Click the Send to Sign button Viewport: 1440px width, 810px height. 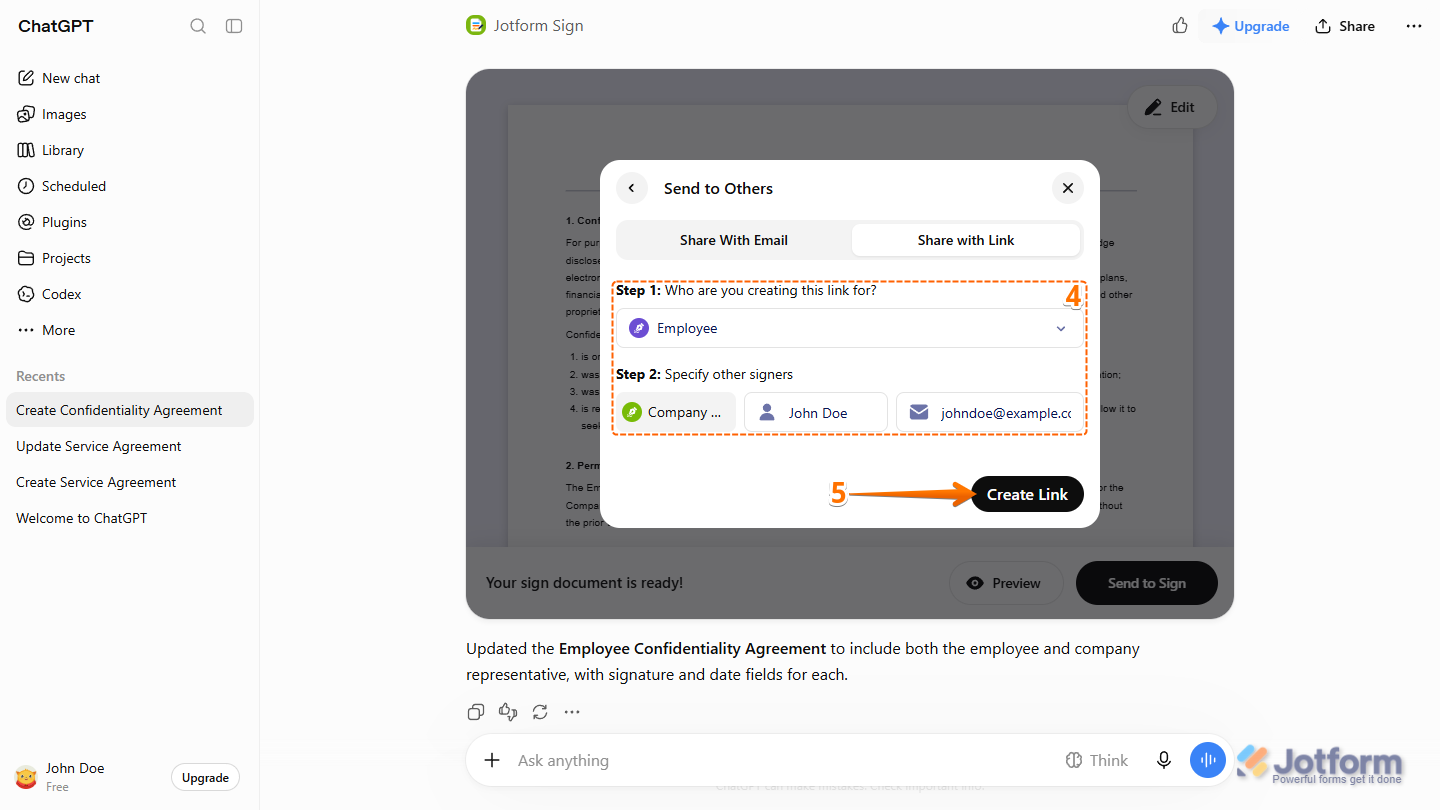click(1147, 583)
